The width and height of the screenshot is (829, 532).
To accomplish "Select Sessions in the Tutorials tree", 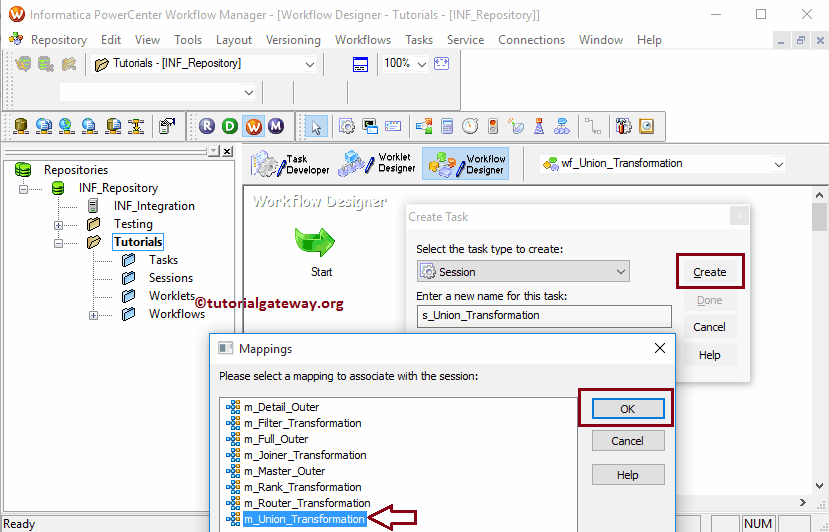I will coord(170,278).
